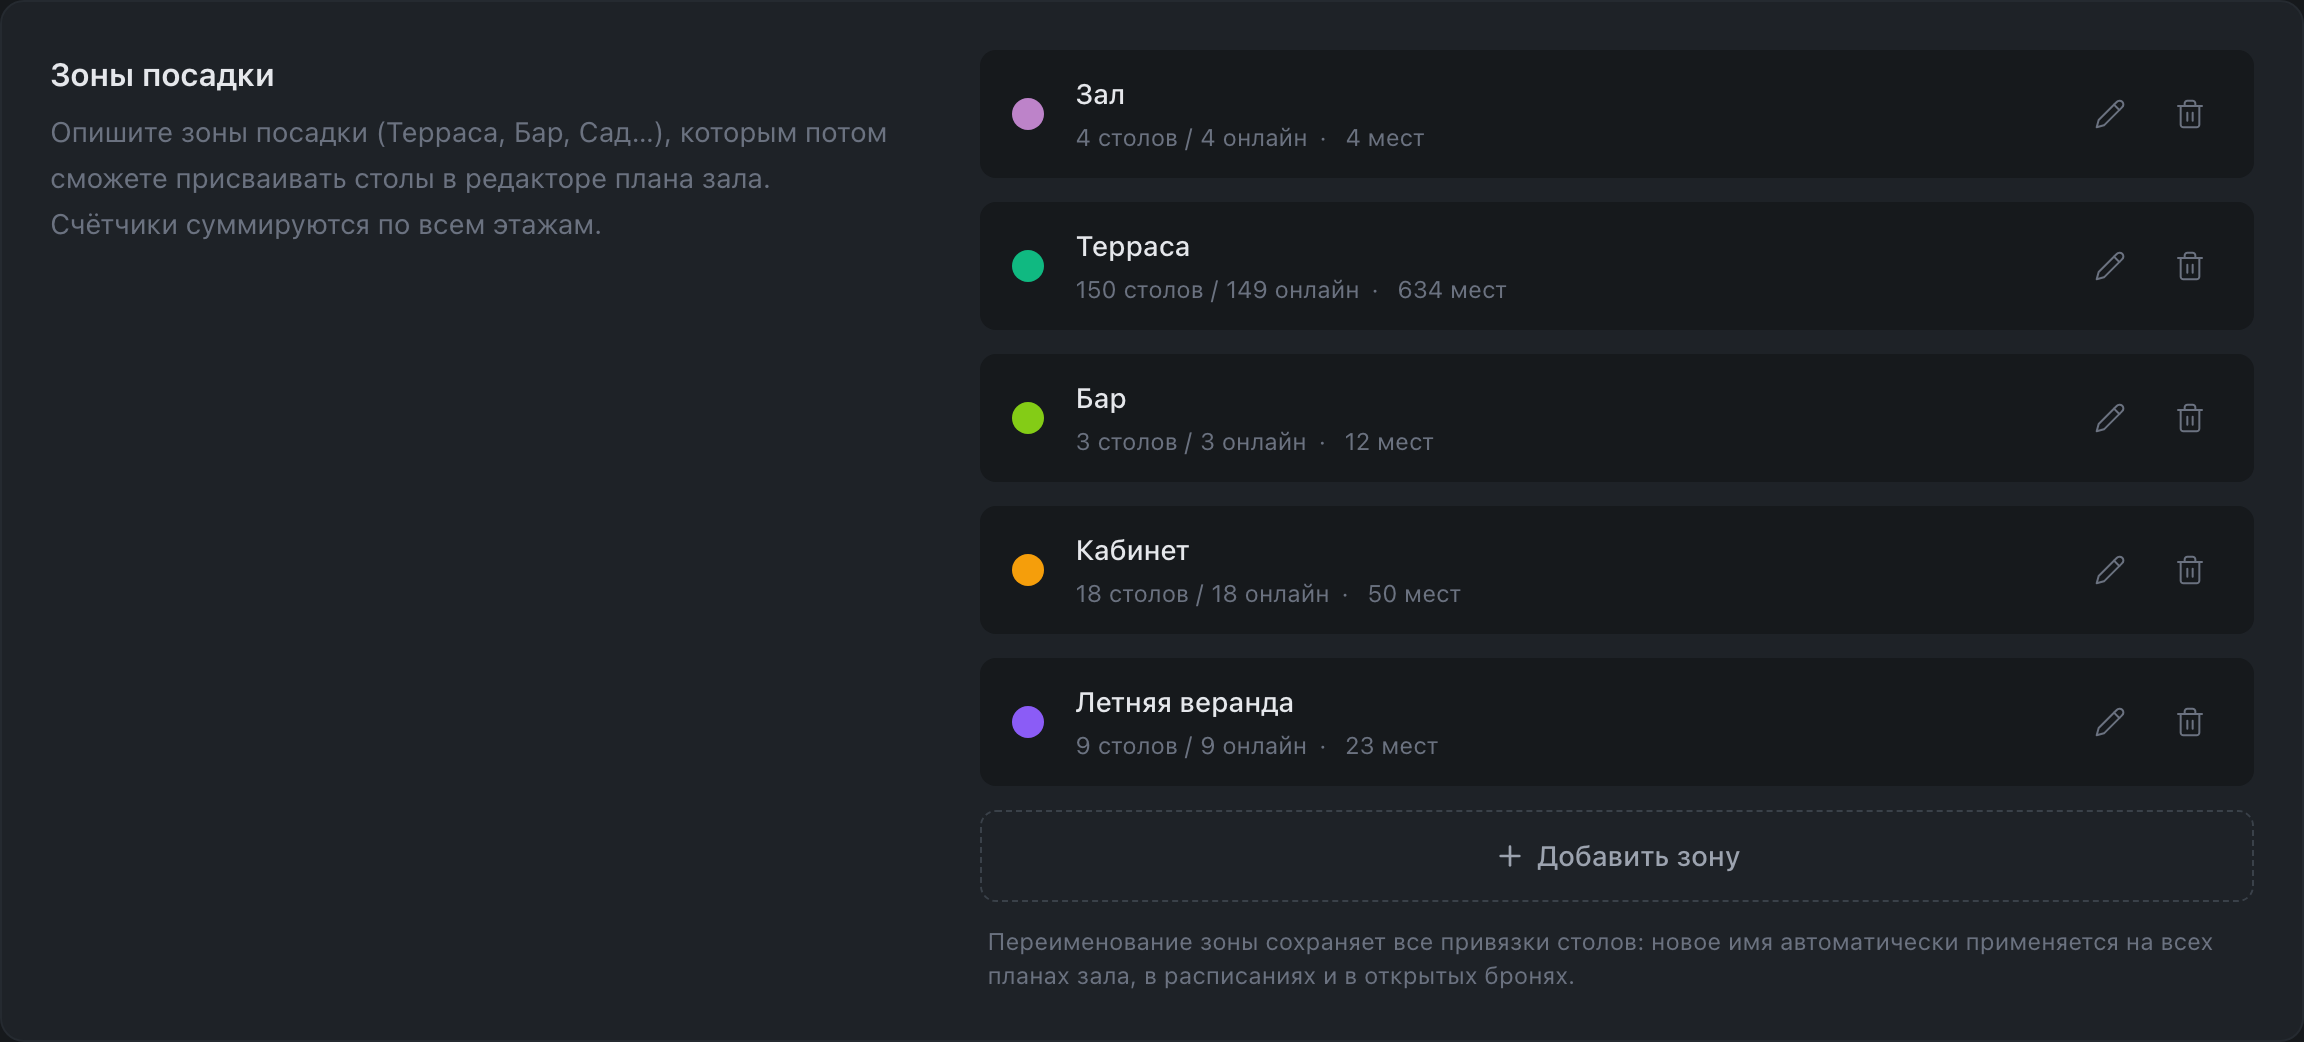Viewport: 2304px width, 1042px height.
Task: Click the zone name Бар
Action: click(x=1101, y=399)
